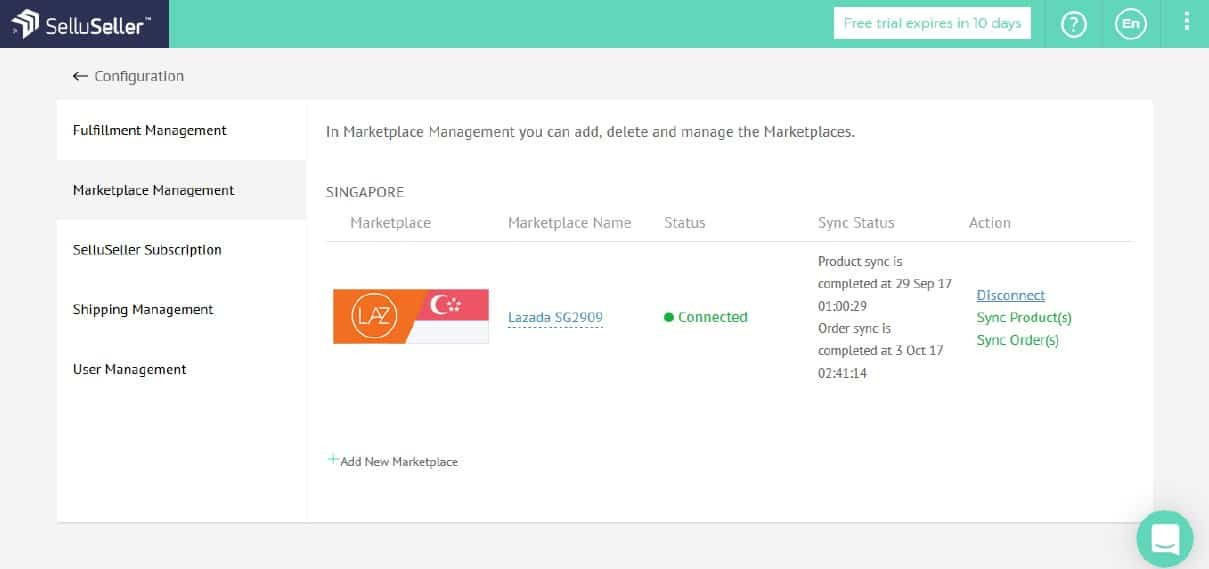Click the plus icon for Add New Marketplace
The image size is (1209, 569).
point(333,460)
